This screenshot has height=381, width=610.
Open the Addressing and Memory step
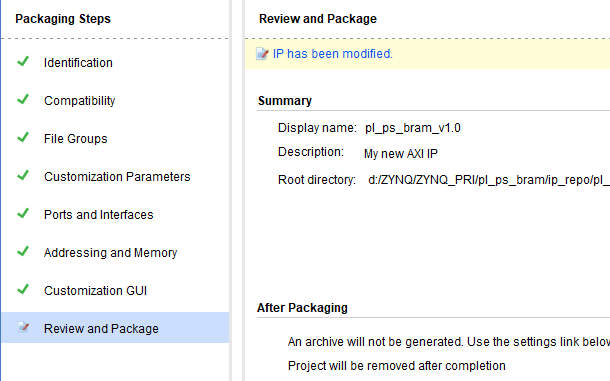(x=110, y=253)
